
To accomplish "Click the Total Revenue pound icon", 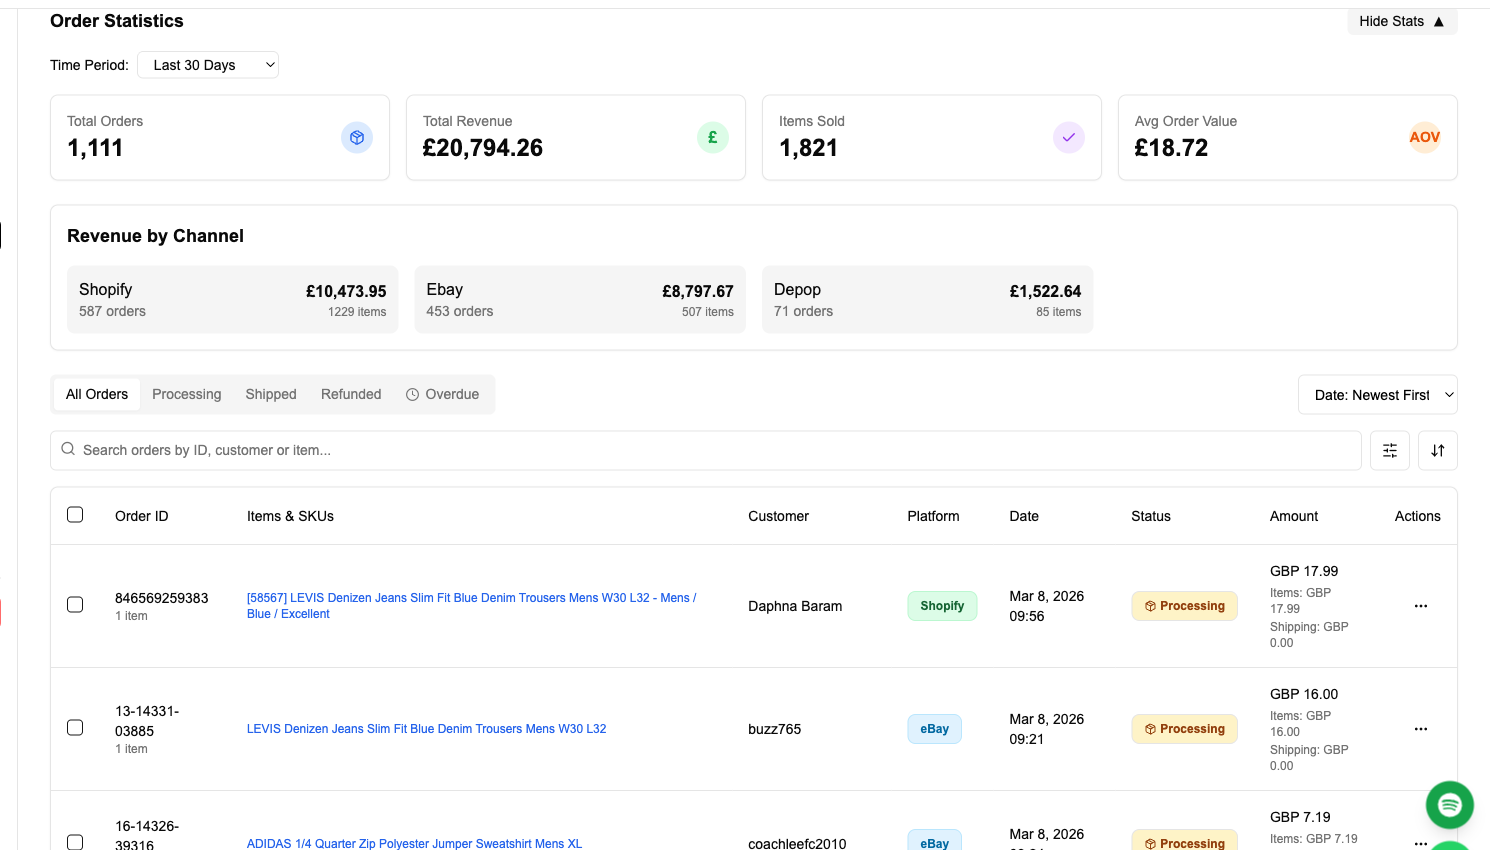I will click(x=713, y=137).
